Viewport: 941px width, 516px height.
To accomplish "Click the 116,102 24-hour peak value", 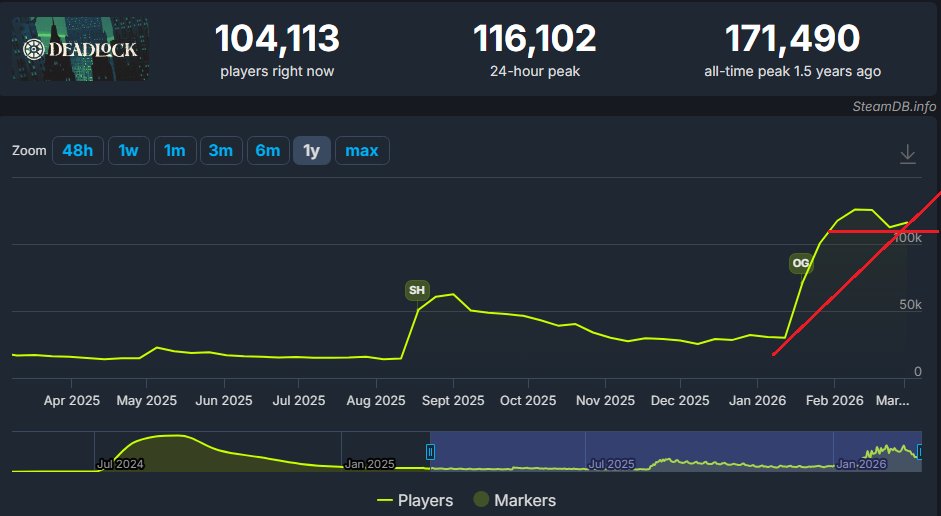I will 535,38.
